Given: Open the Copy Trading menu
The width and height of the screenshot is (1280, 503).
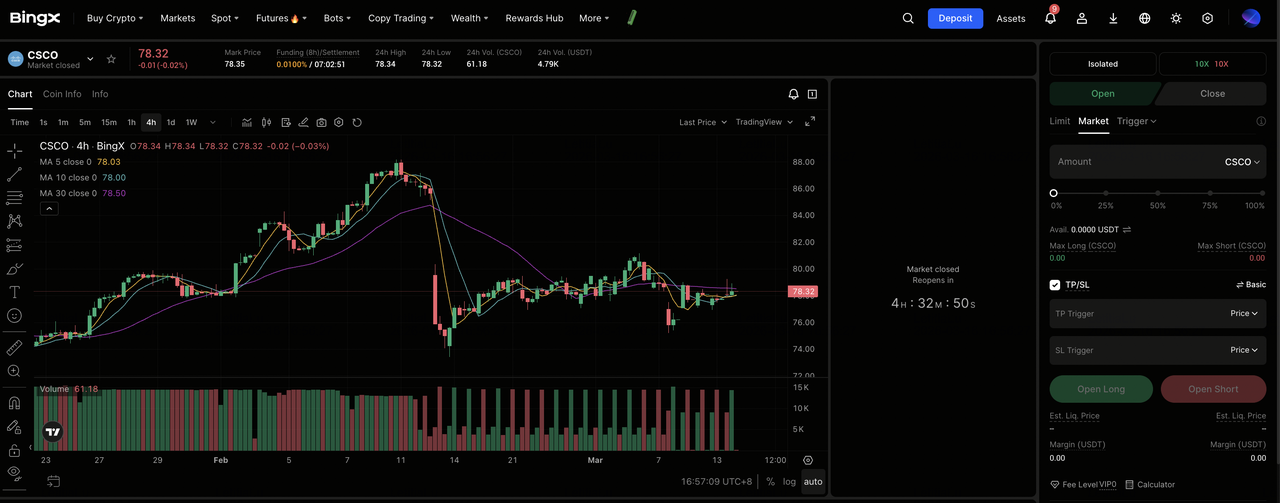Looking at the screenshot, I should (400, 18).
